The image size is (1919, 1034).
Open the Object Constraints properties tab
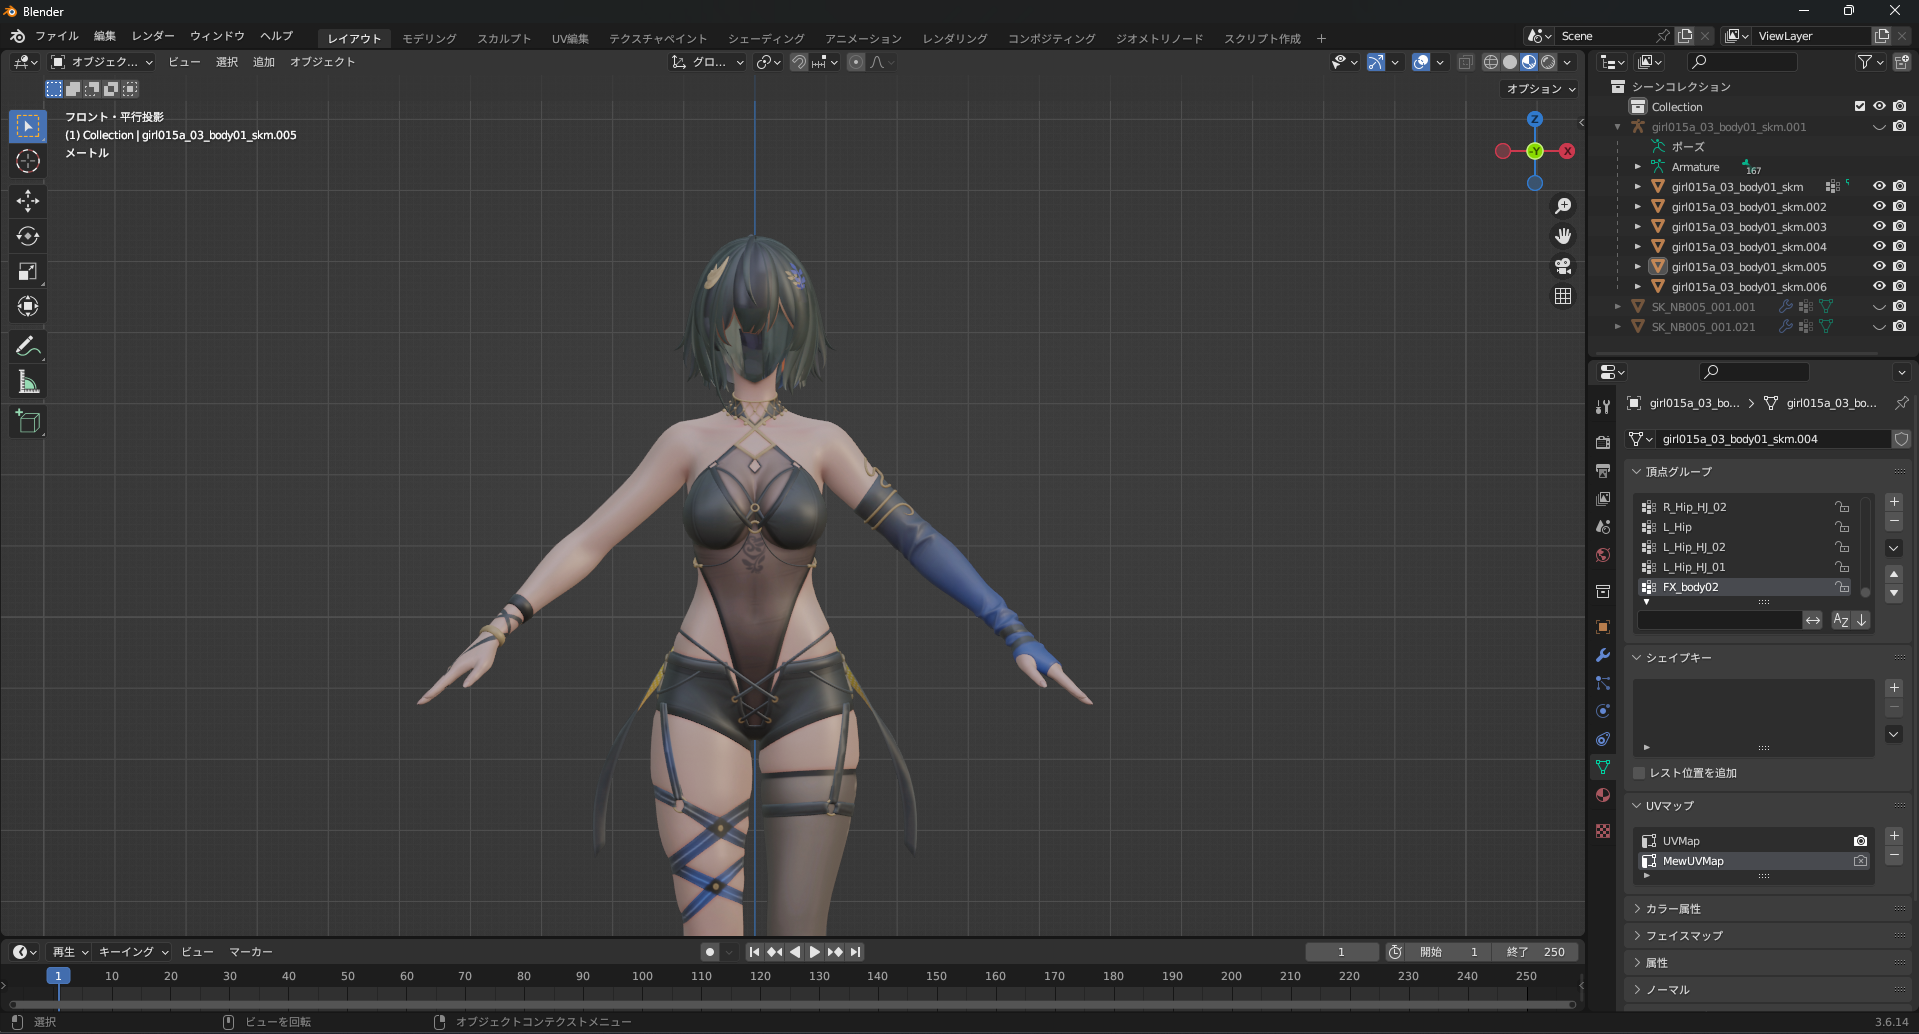click(x=1603, y=739)
